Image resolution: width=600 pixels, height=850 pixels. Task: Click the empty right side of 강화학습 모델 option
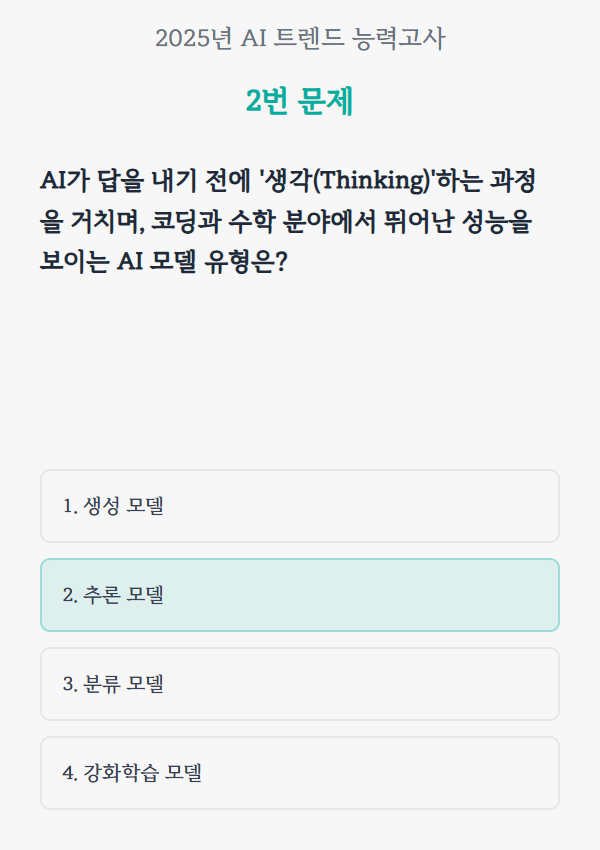[450, 773]
